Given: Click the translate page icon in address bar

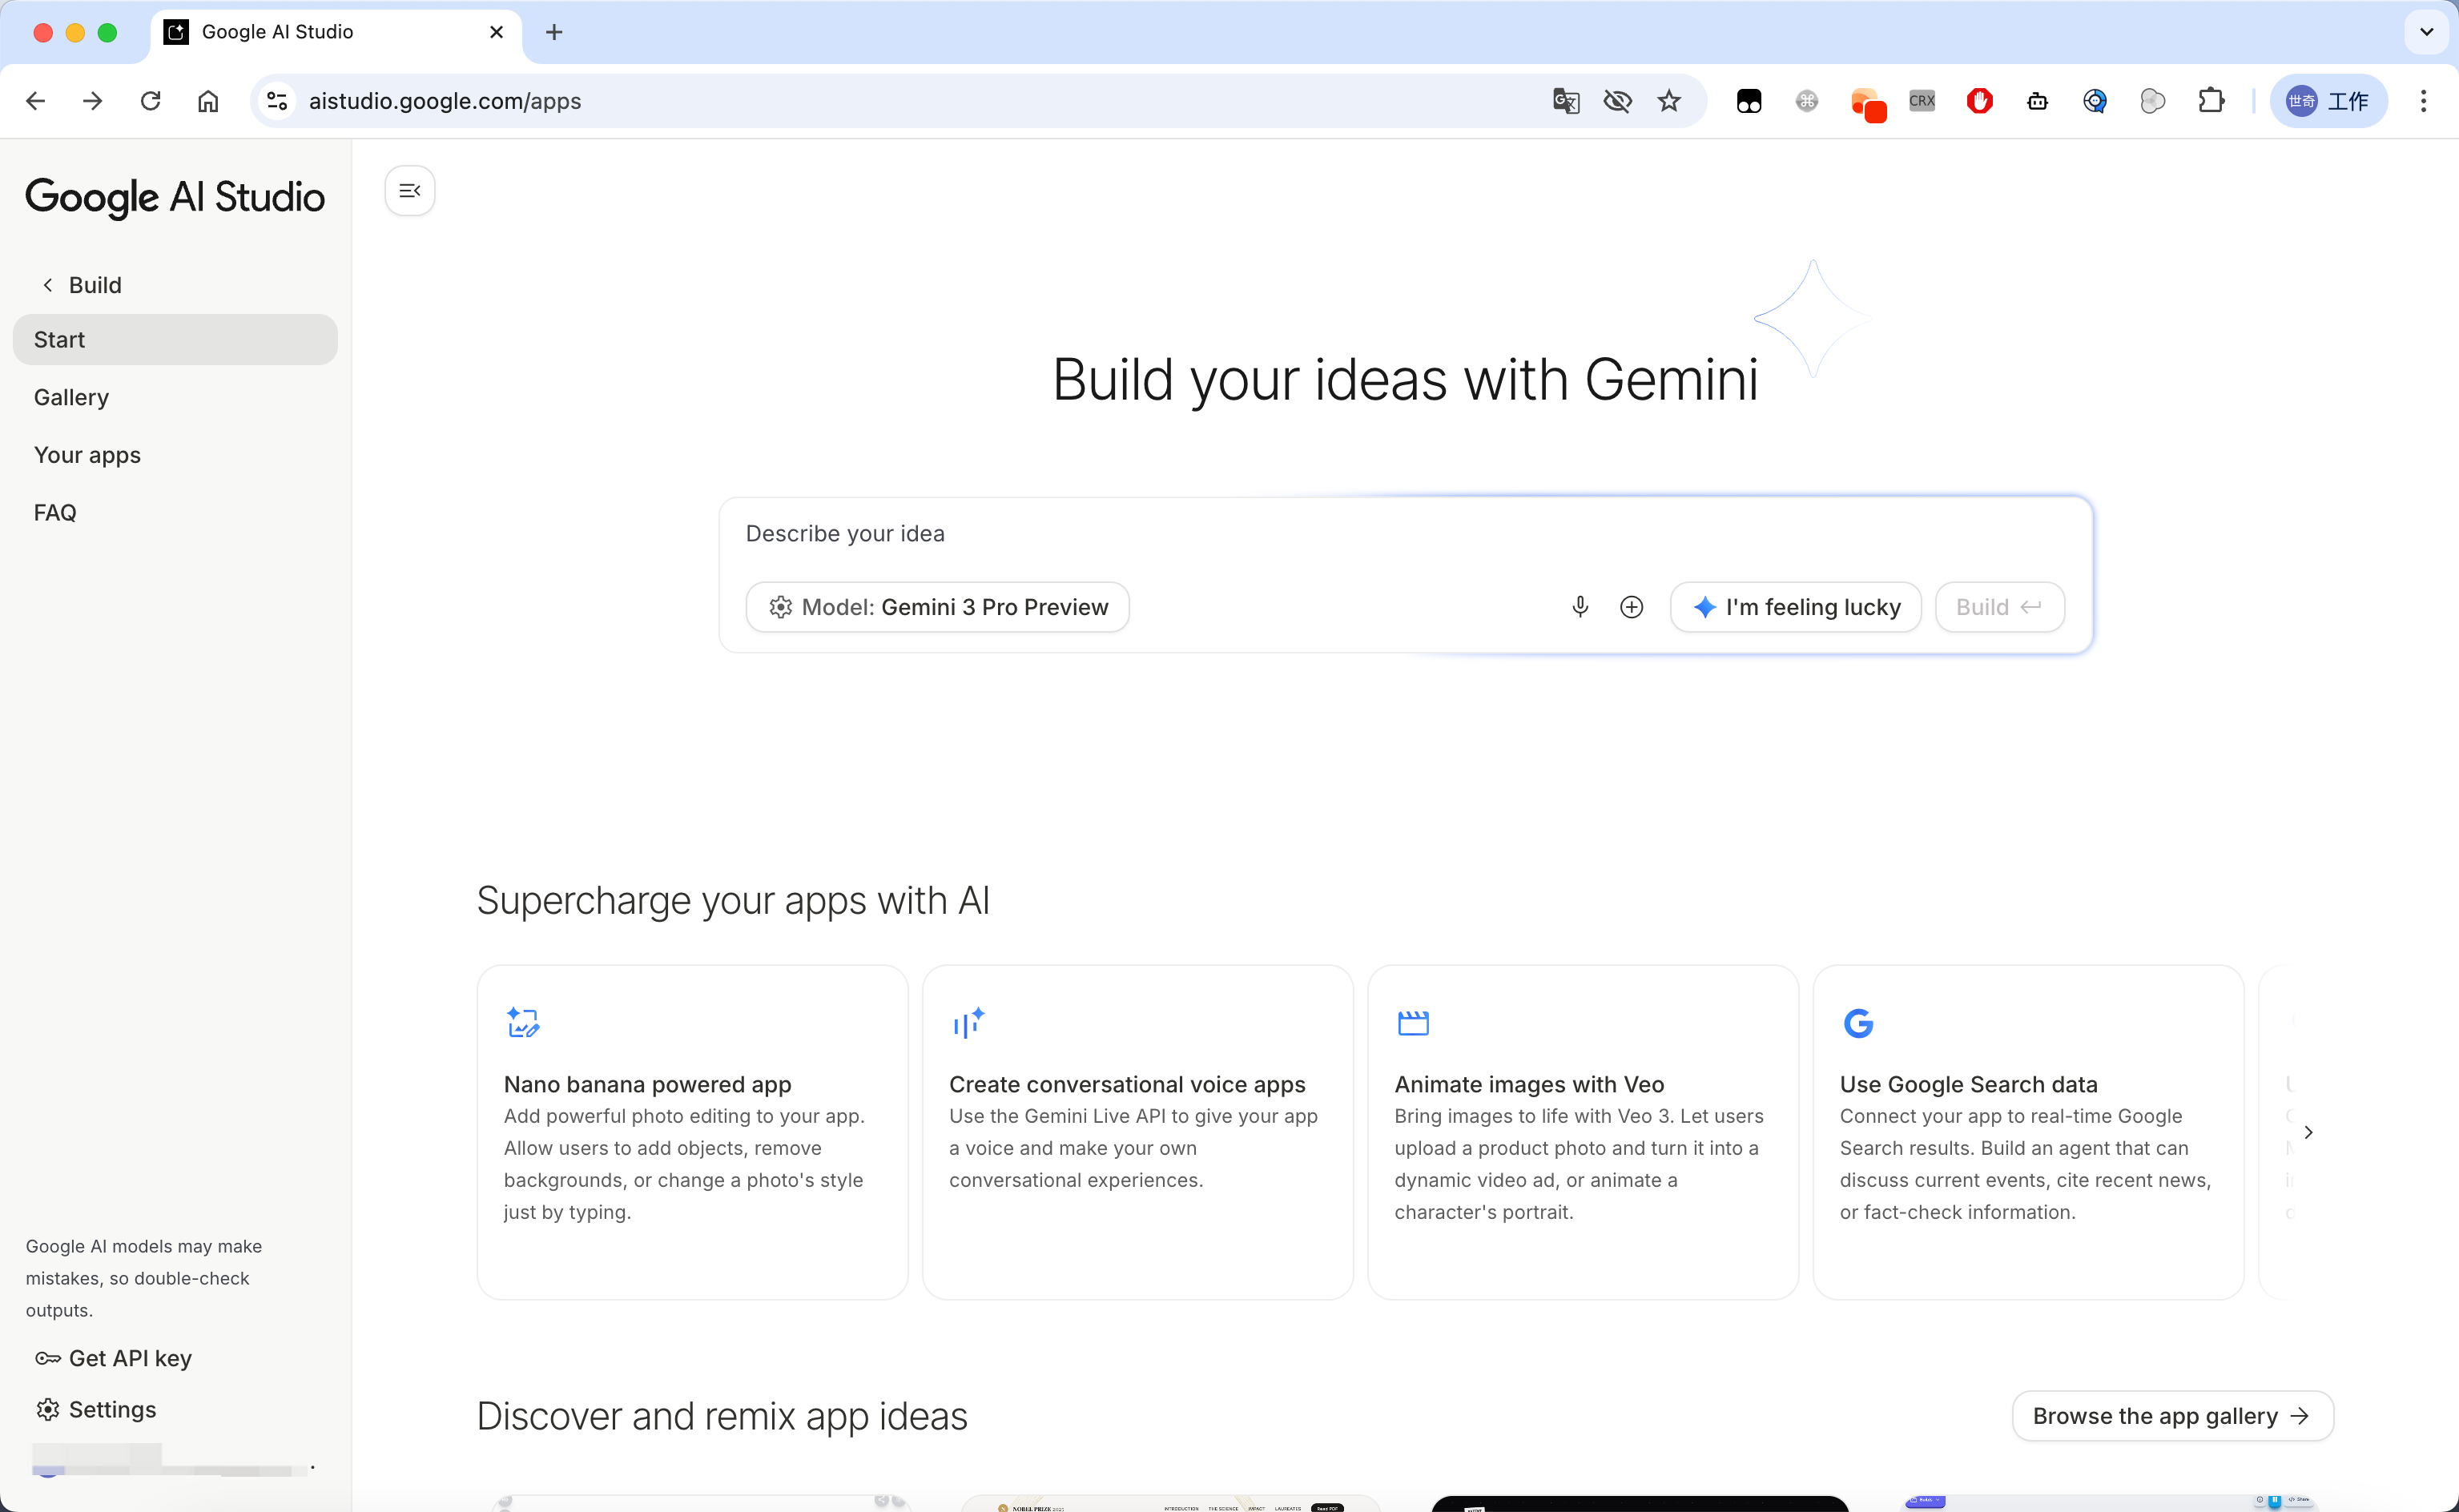Looking at the screenshot, I should coord(1565,101).
